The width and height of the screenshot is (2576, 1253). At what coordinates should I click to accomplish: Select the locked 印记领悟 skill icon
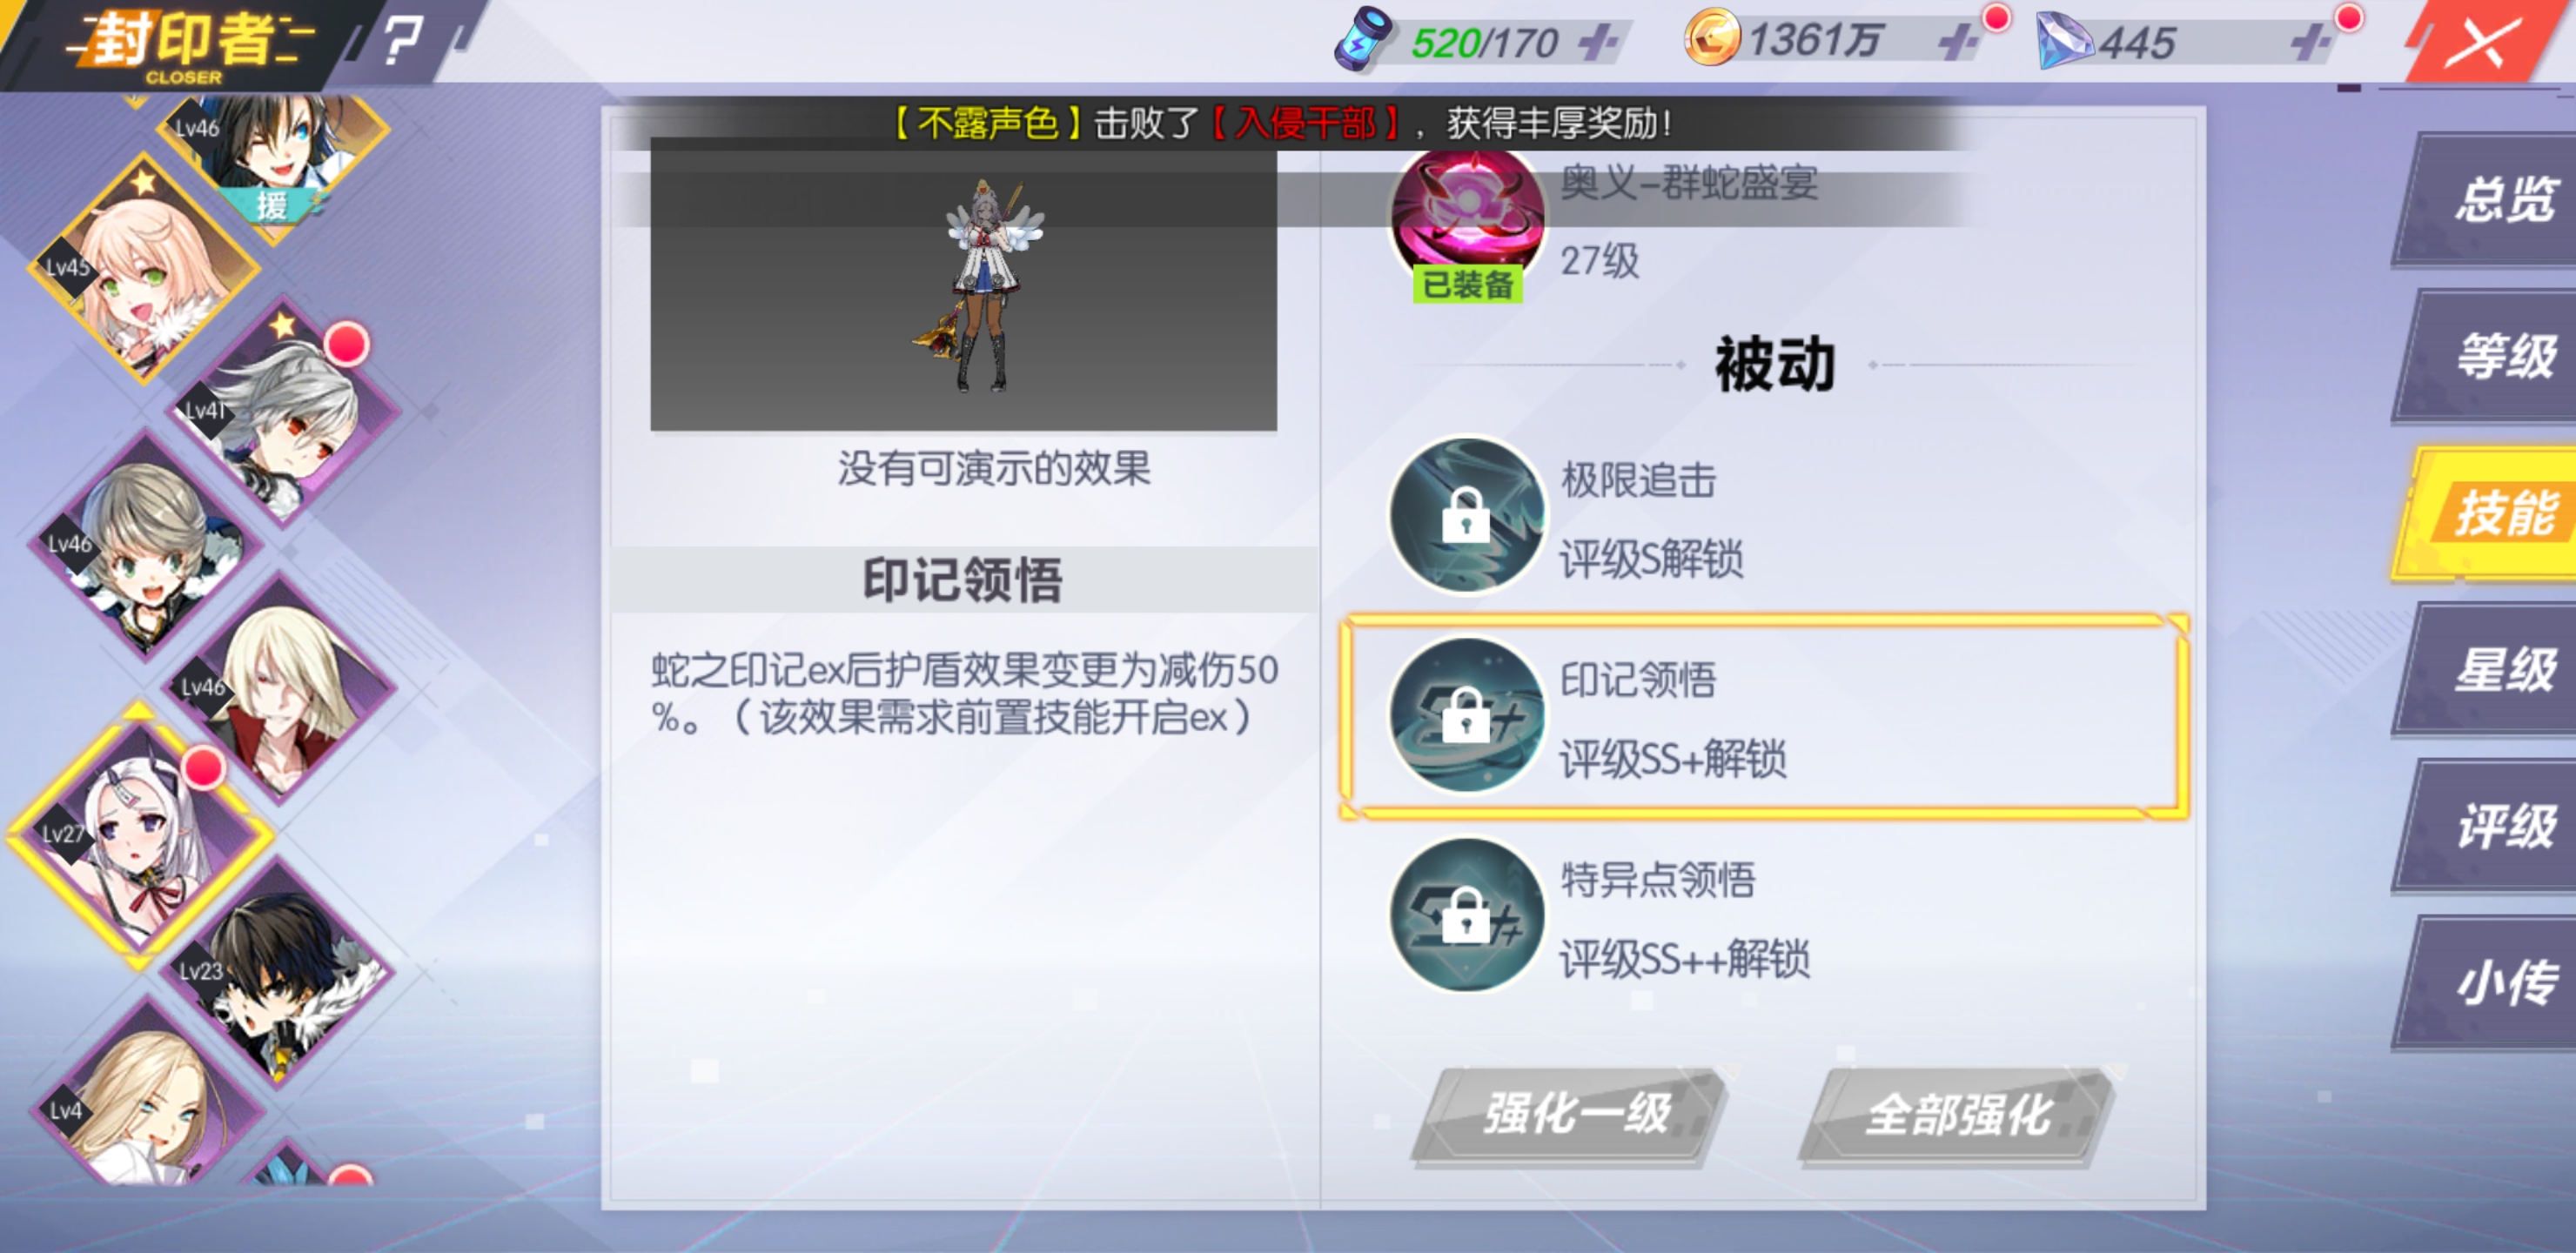click(x=1466, y=715)
